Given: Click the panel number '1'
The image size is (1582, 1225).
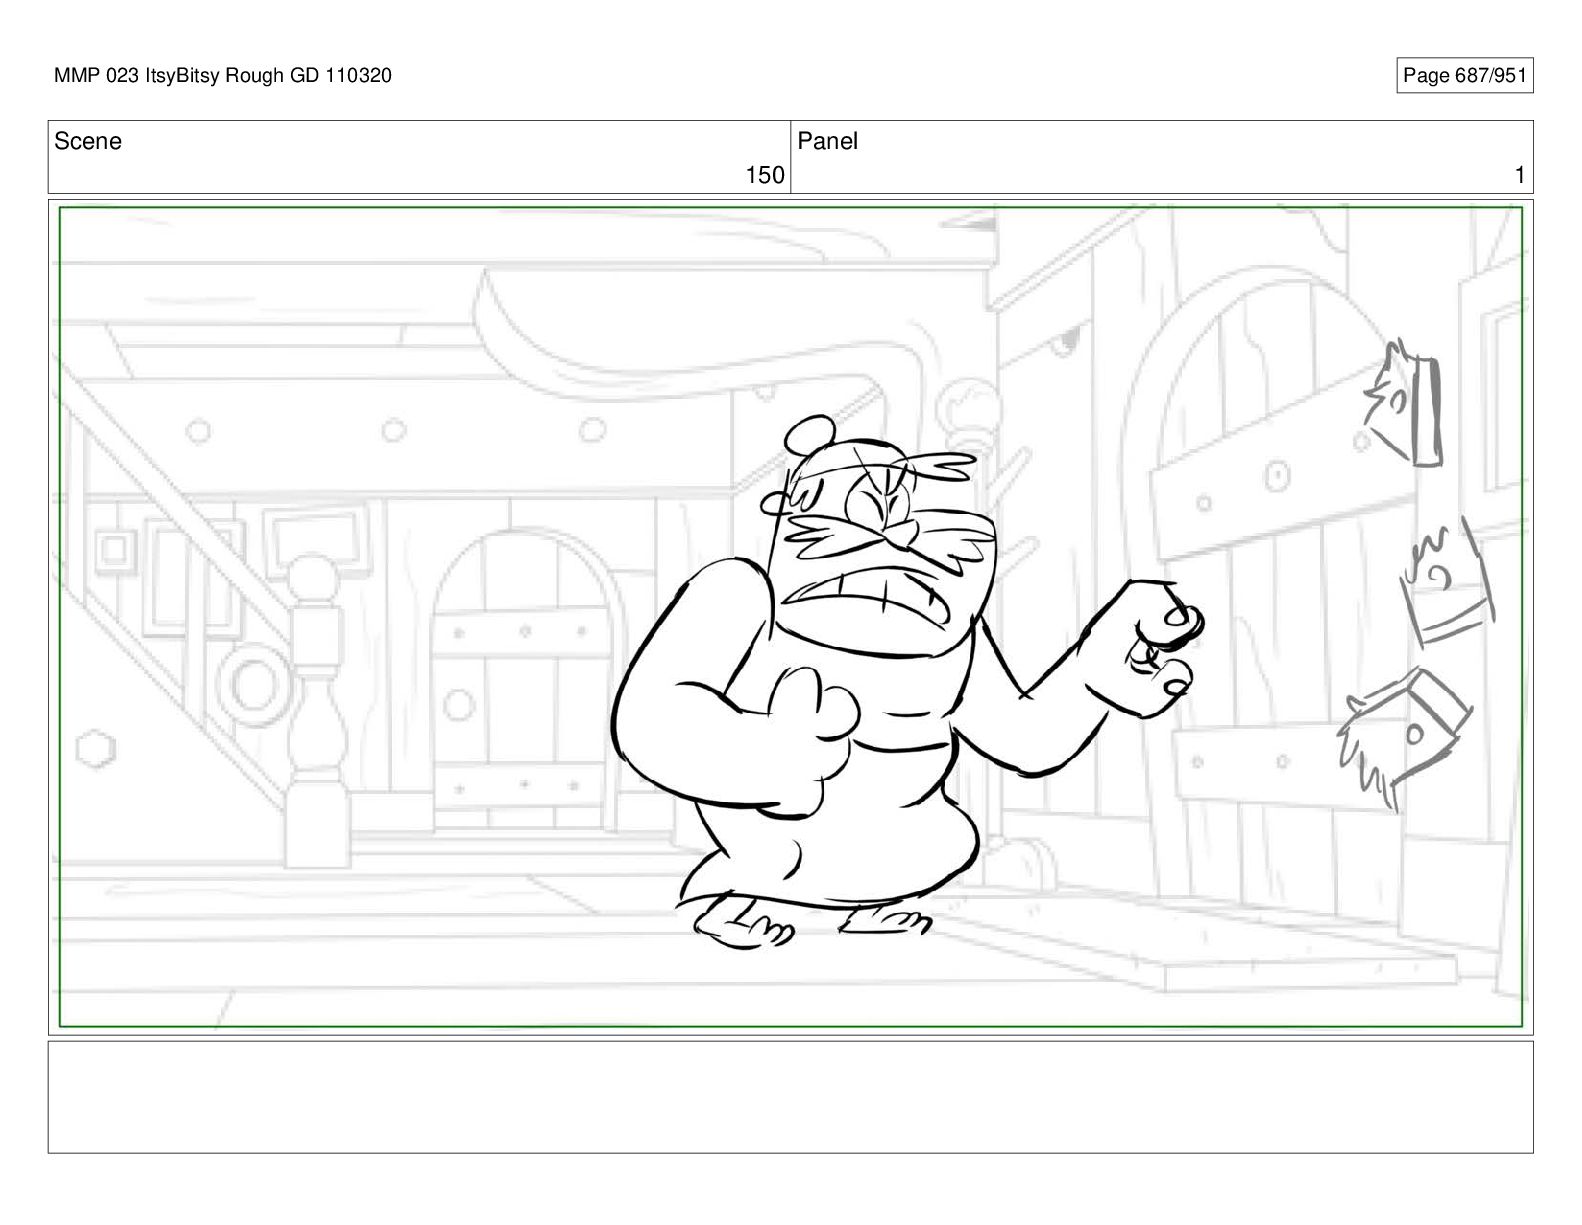Looking at the screenshot, I should point(1520,175).
